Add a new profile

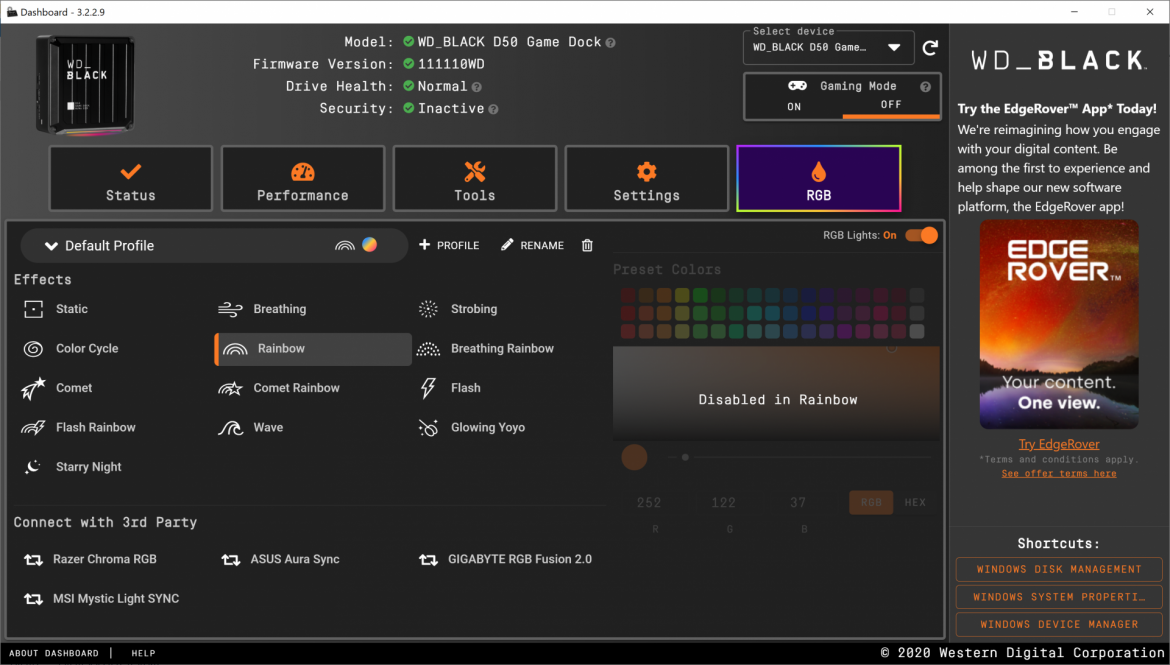pyautogui.click(x=449, y=246)
